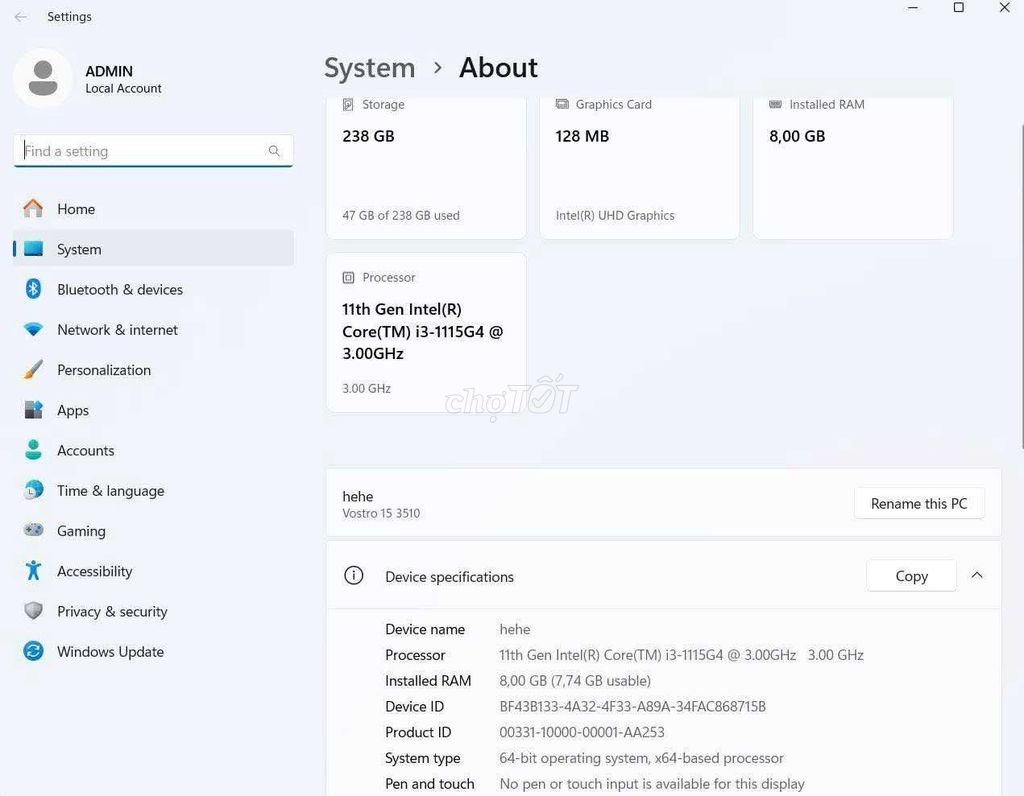Viewport: 1024px width, 796px height.
Task: Click the Graphics Card icon
Action: [562, 104]
